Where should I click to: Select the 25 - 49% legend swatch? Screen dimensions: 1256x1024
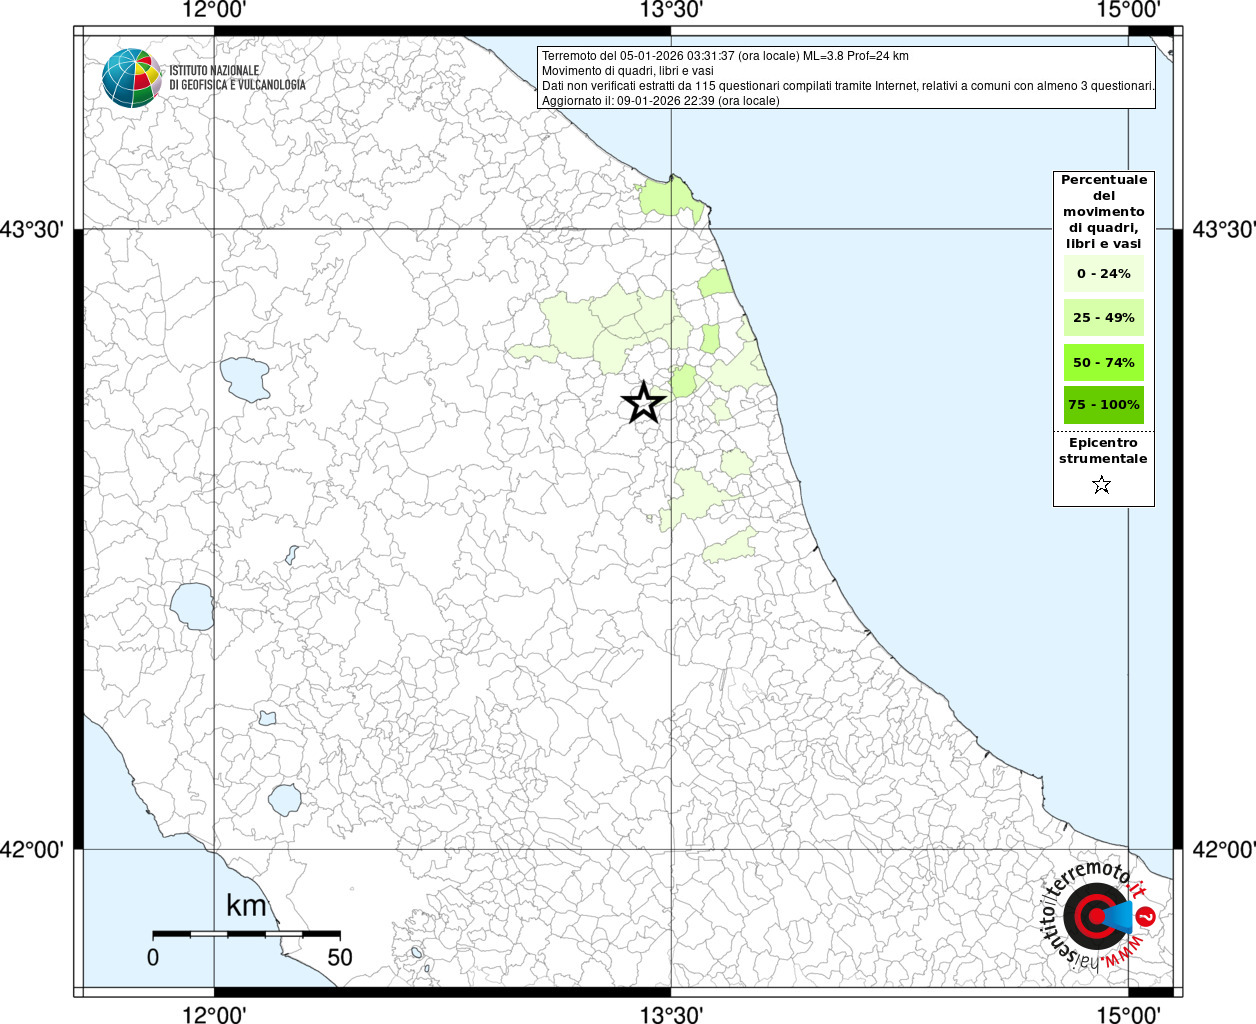1104,318
